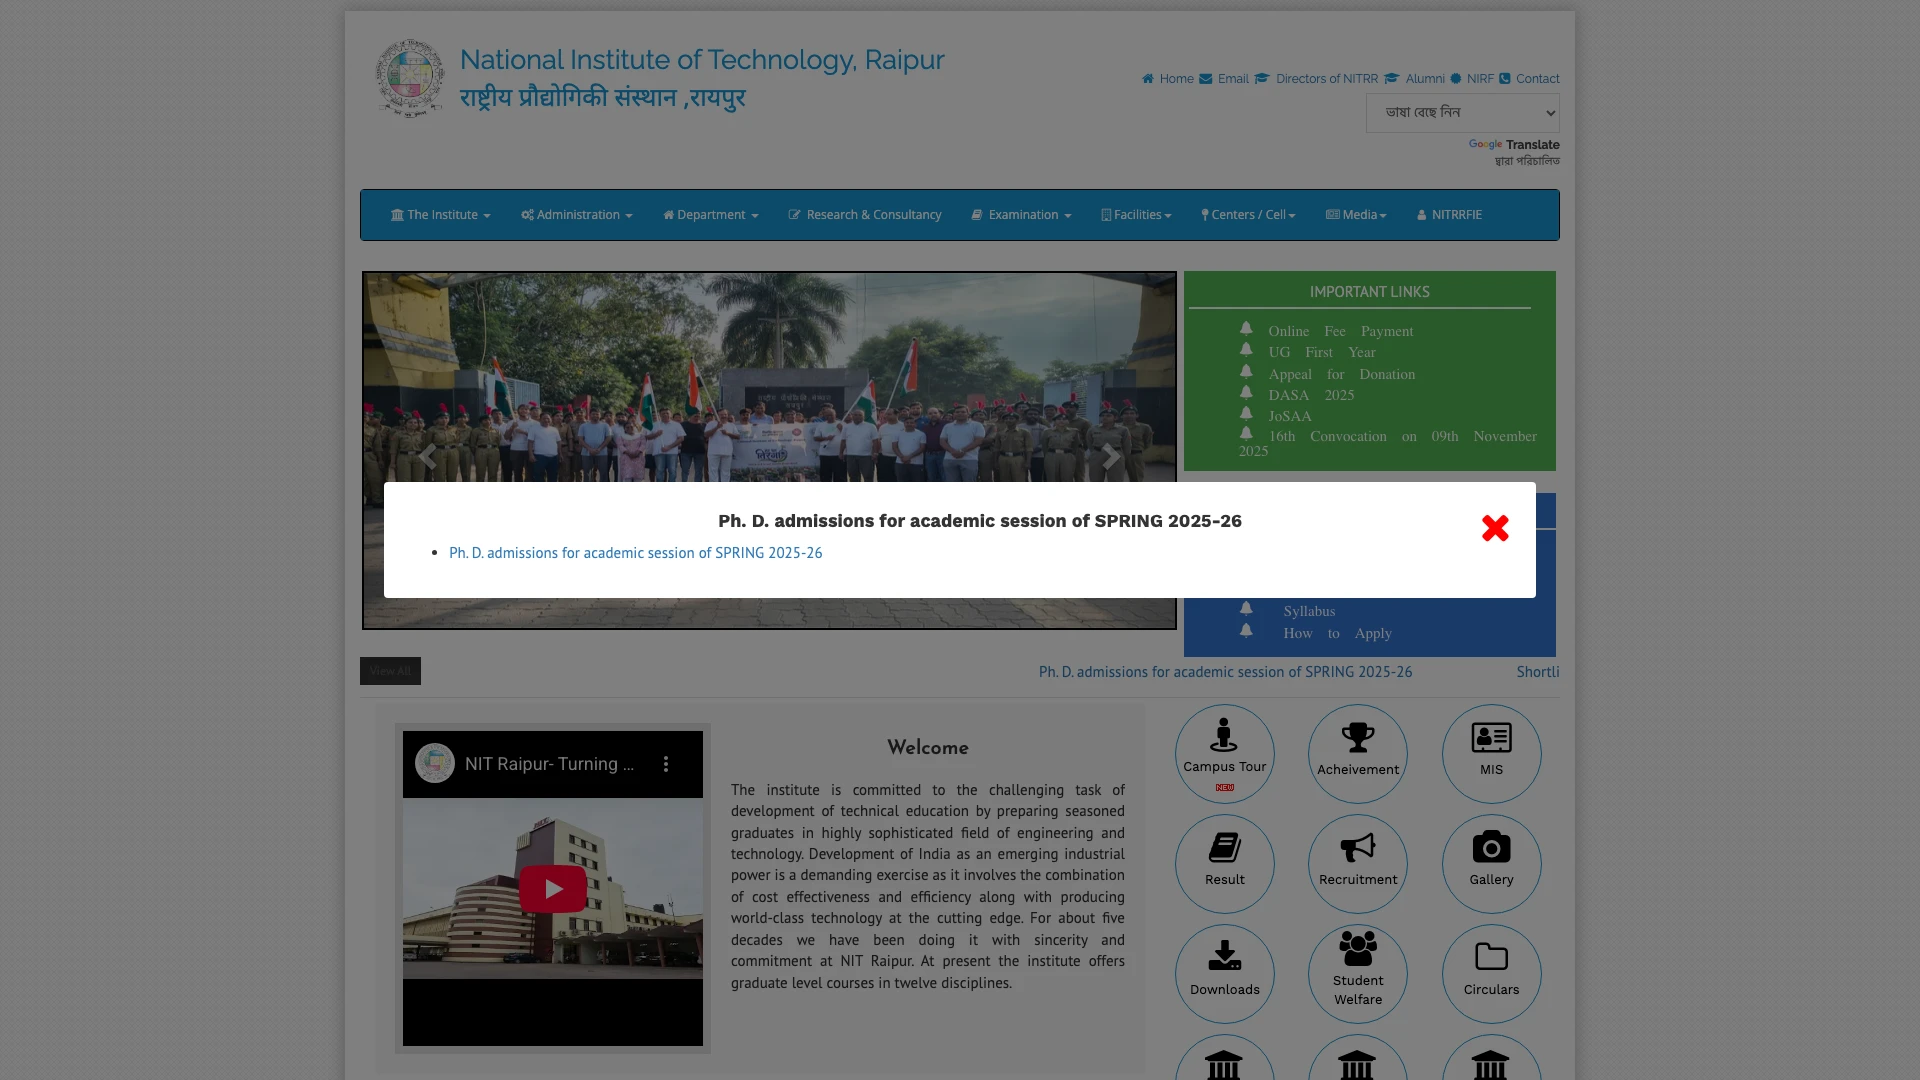This screenshot has height=1080, width=1920.
Task: Open the Email link in header
Action: [1223, 79]
